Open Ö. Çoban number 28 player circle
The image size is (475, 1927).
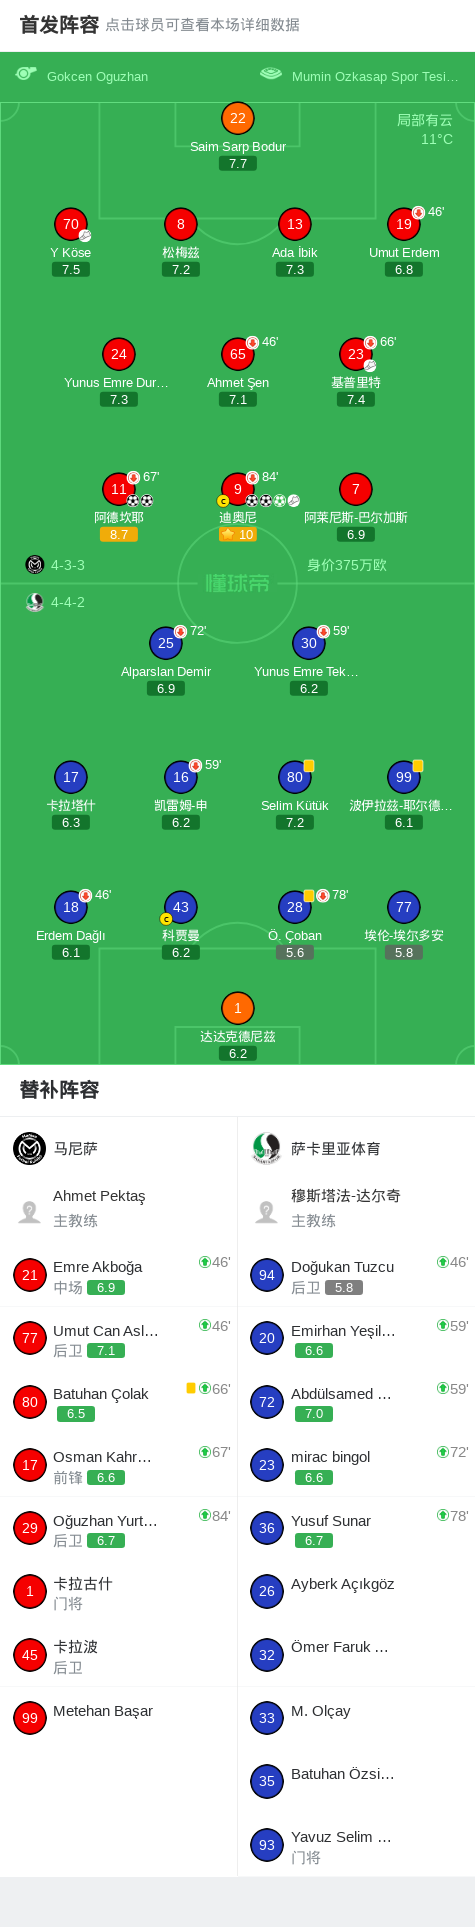point(295,907)
